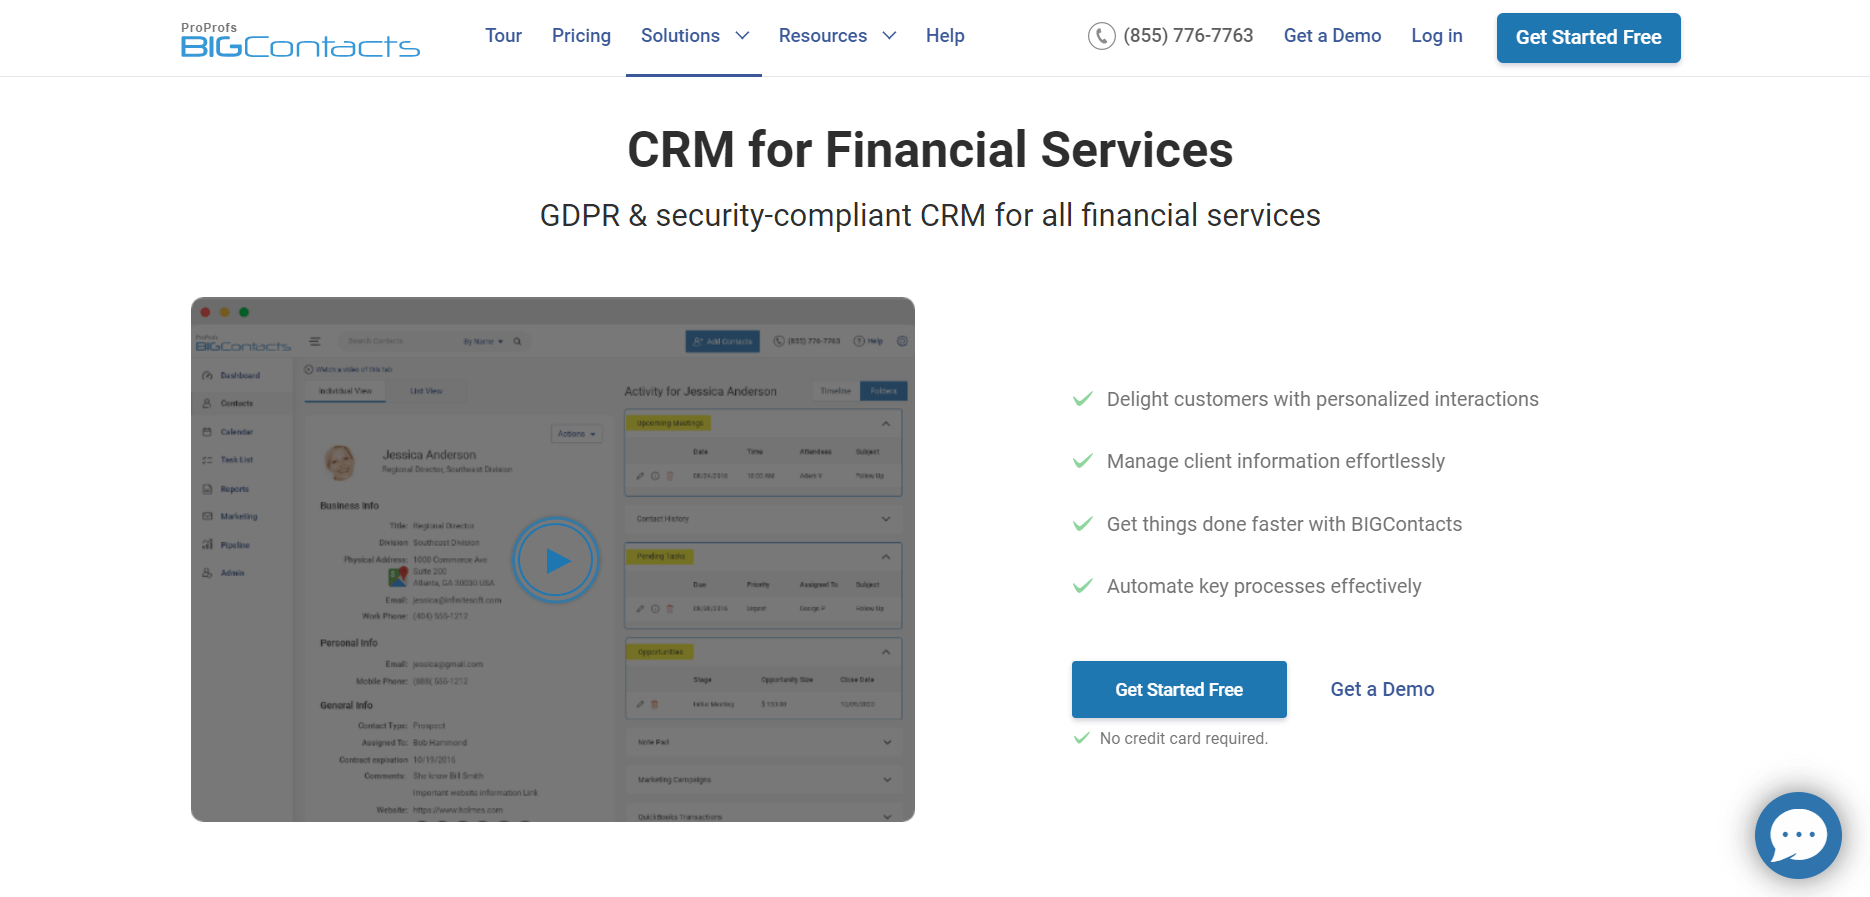
Task: Click the checkmark beside No credit card required
Action: pos(1081,738)
